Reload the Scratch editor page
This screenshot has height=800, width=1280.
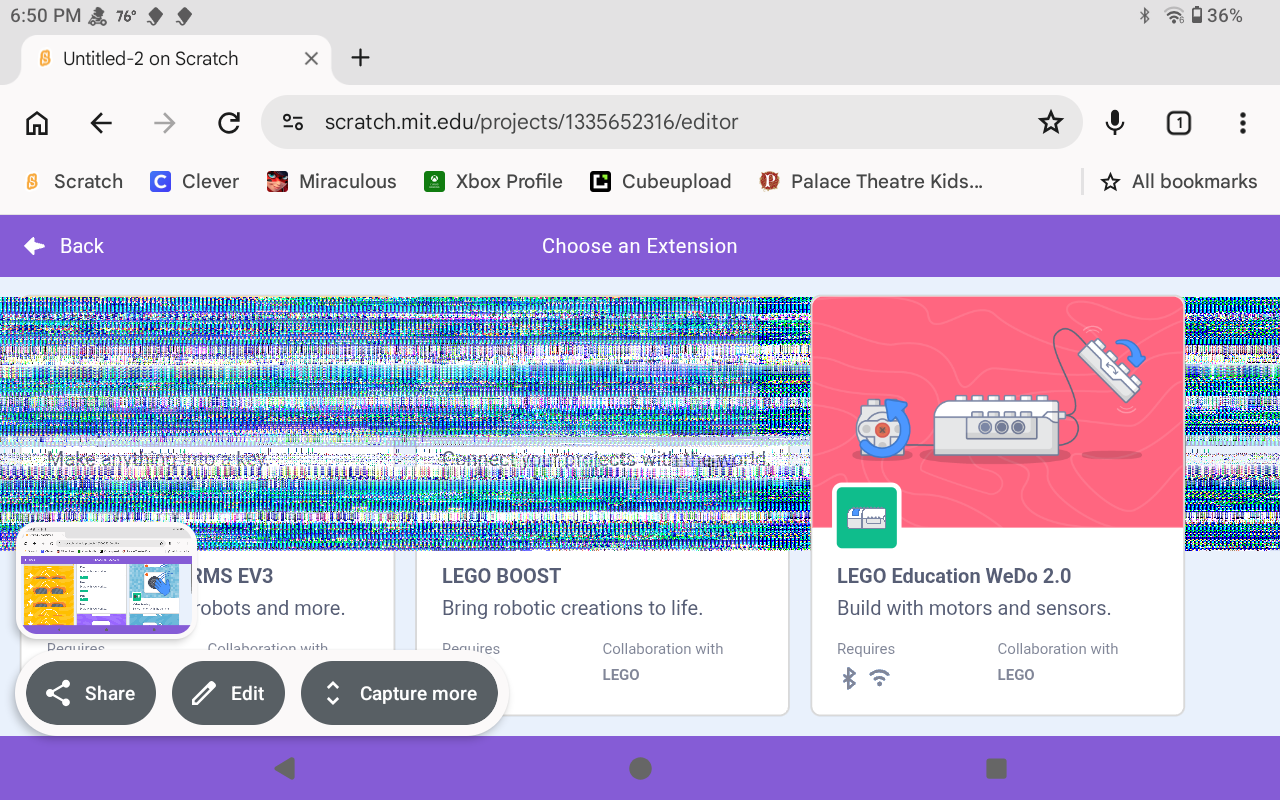(x=229, y=123)
